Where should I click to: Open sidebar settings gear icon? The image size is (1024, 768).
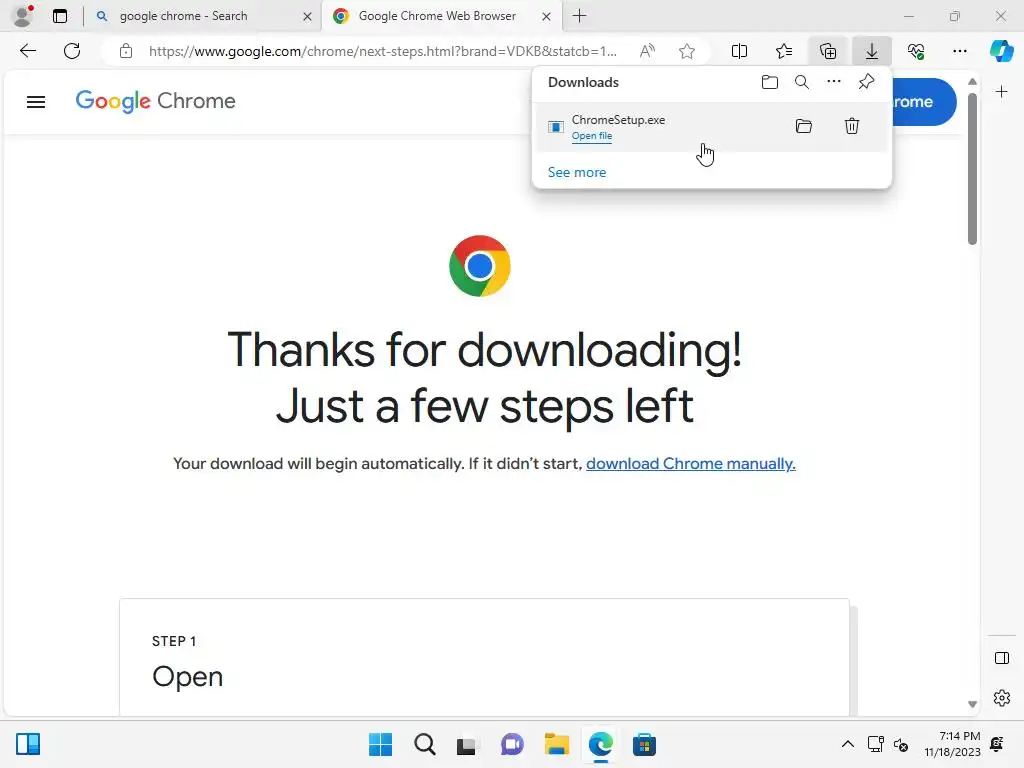tap(1001, 697)
